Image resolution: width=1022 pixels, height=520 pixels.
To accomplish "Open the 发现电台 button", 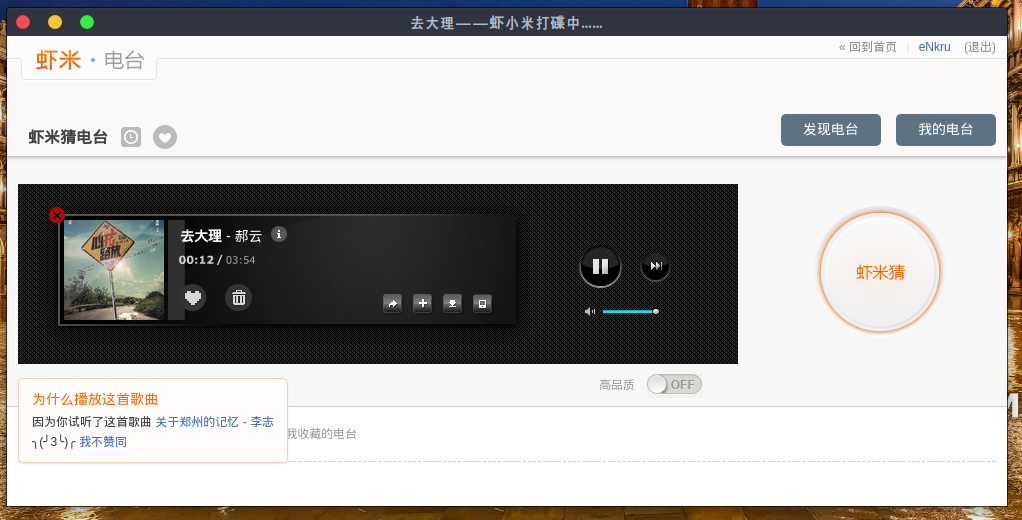I will 831,130.
